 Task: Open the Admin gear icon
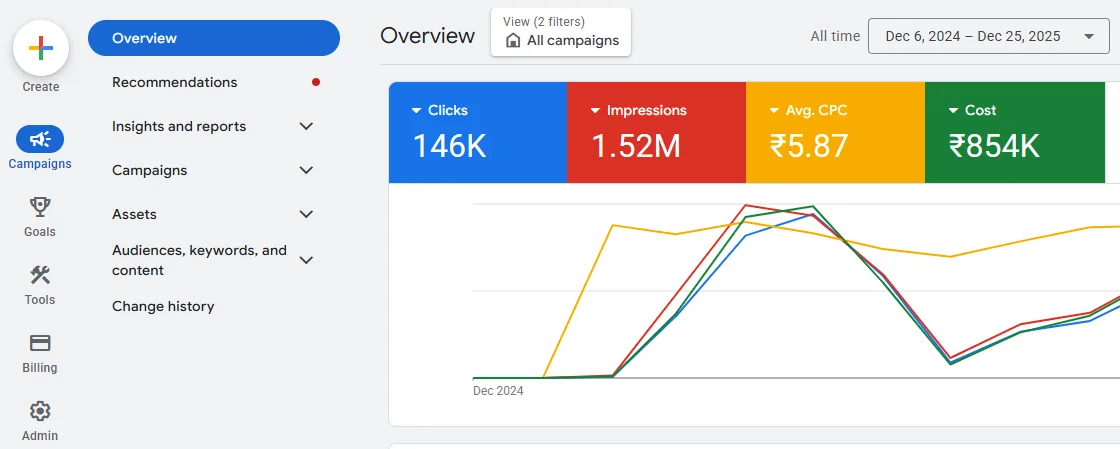click(x=40, y=411)
